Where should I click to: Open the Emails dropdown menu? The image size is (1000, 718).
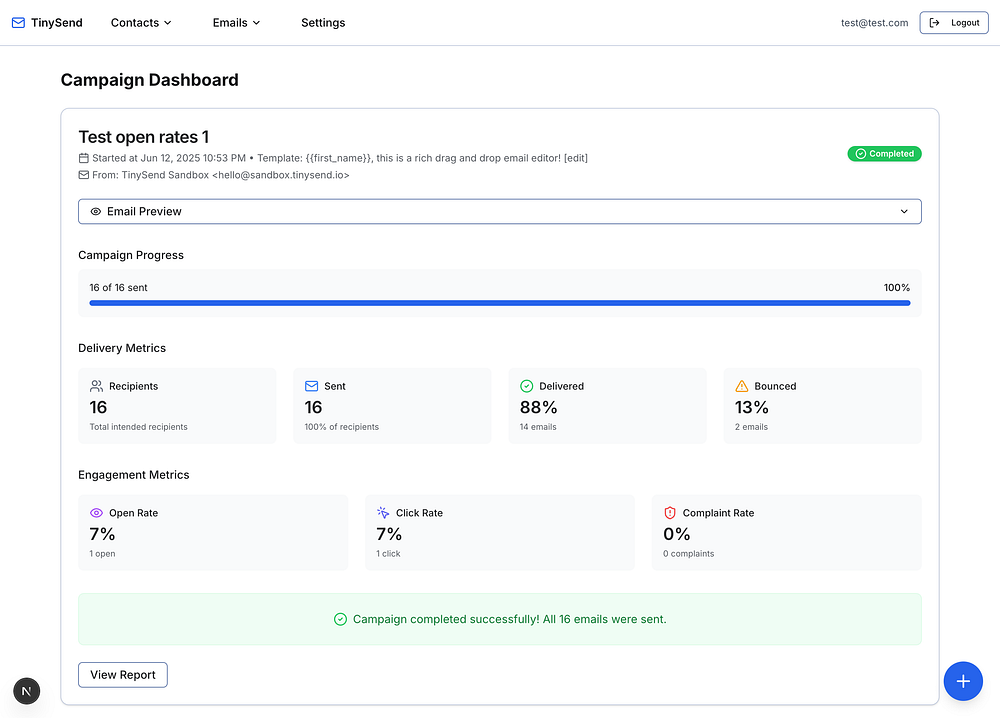[236, 23]
